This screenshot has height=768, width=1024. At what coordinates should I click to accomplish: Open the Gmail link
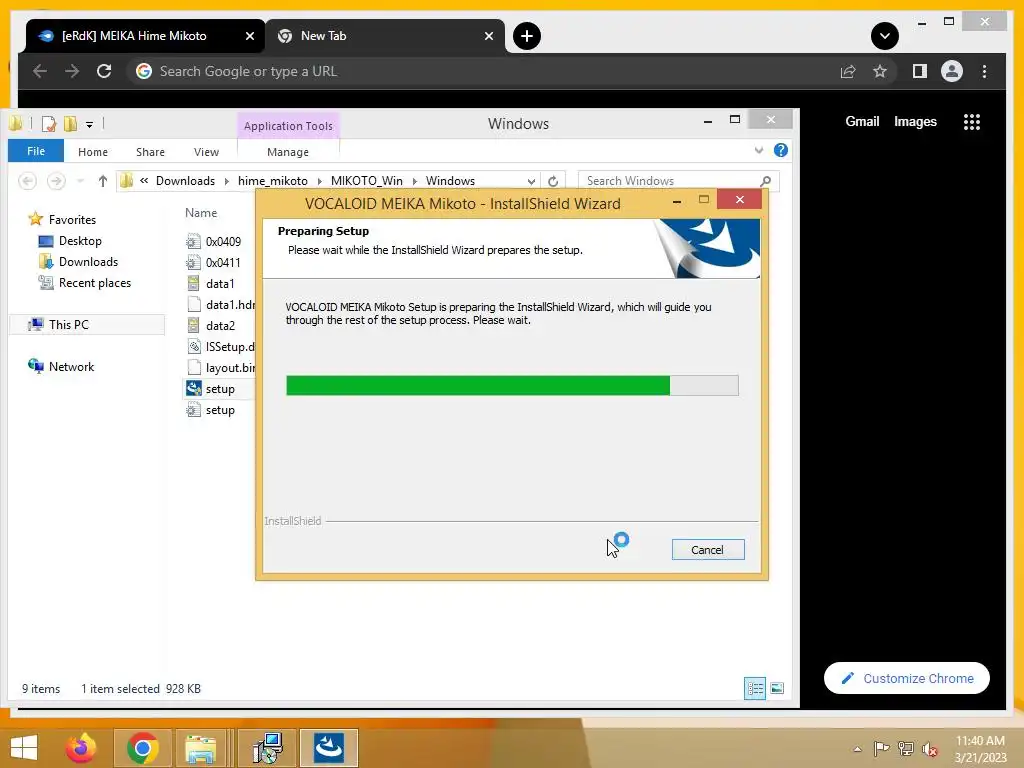[862, 121]
